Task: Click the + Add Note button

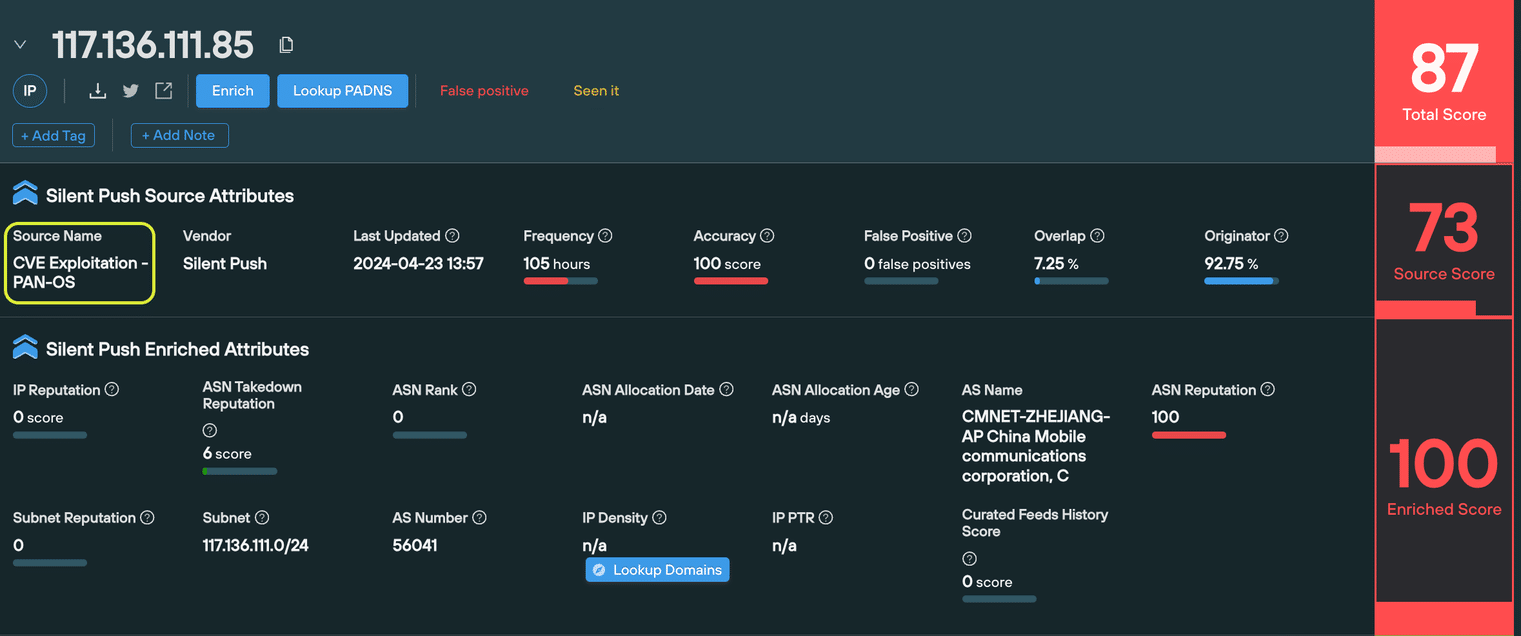Action: (180, 135)
